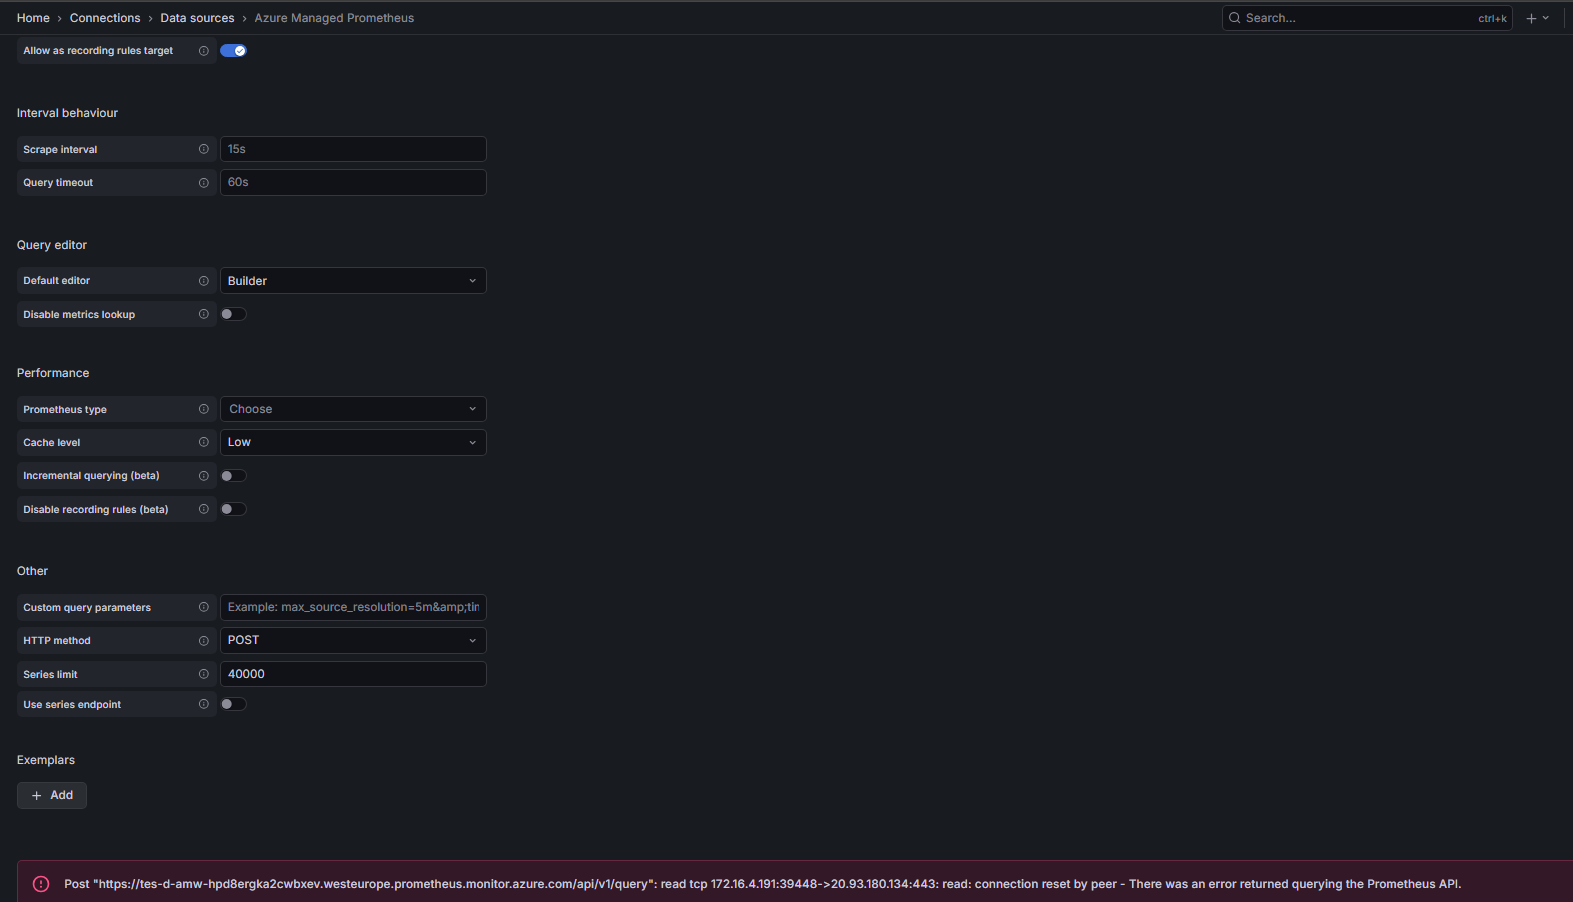Show info for Disable recording rules (beta)
Image resolution: width=1573 pixels, height=902 pixels.
204,509
